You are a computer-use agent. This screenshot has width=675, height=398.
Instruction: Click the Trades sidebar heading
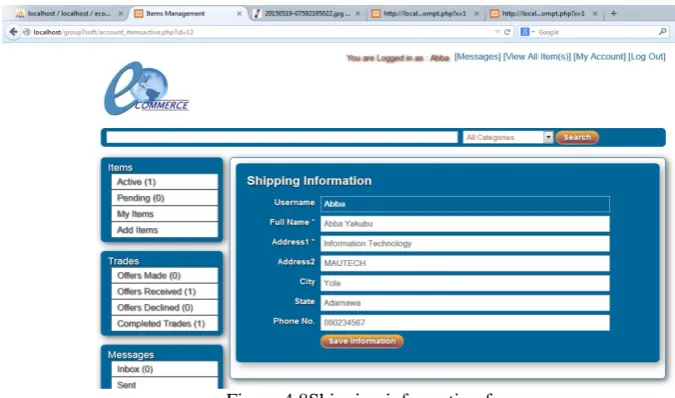click(x=124, y=261)
